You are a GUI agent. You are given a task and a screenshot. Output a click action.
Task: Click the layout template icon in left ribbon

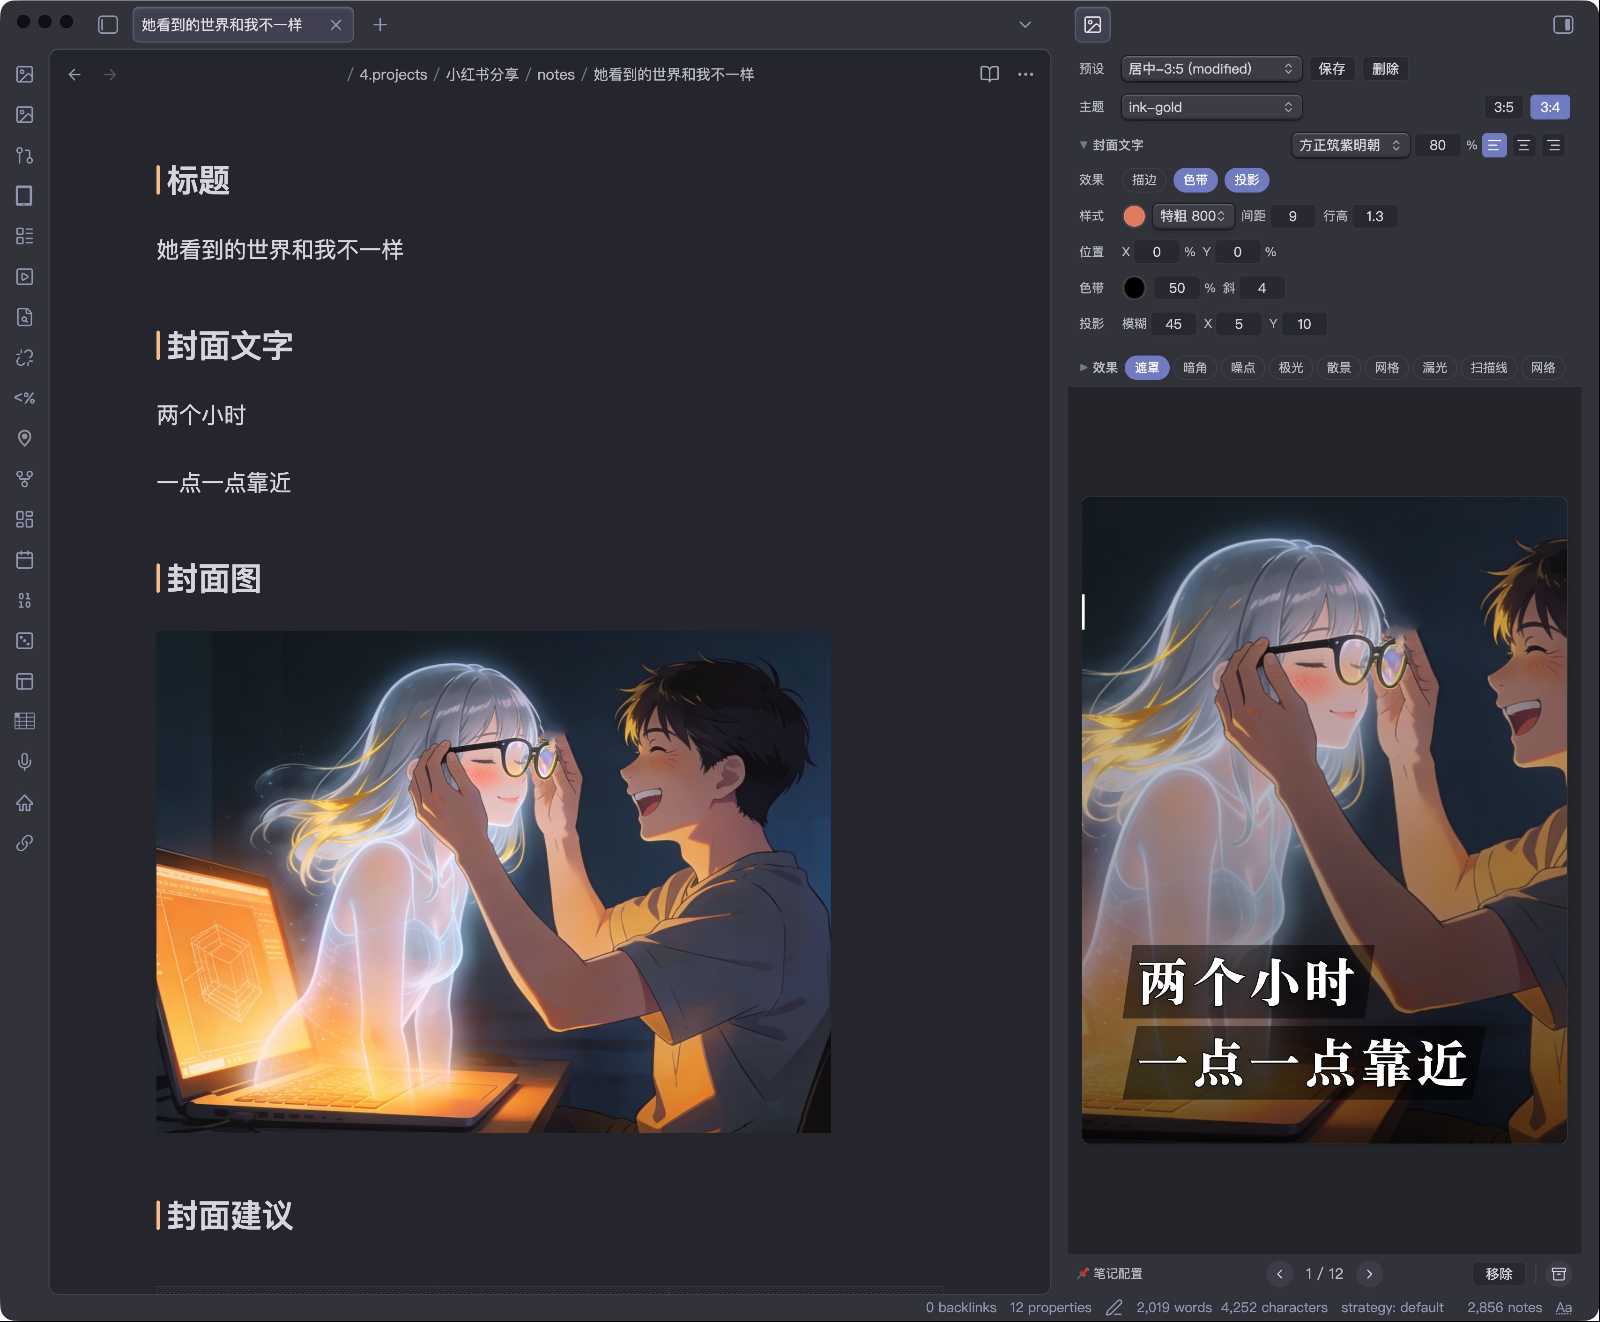25,681
